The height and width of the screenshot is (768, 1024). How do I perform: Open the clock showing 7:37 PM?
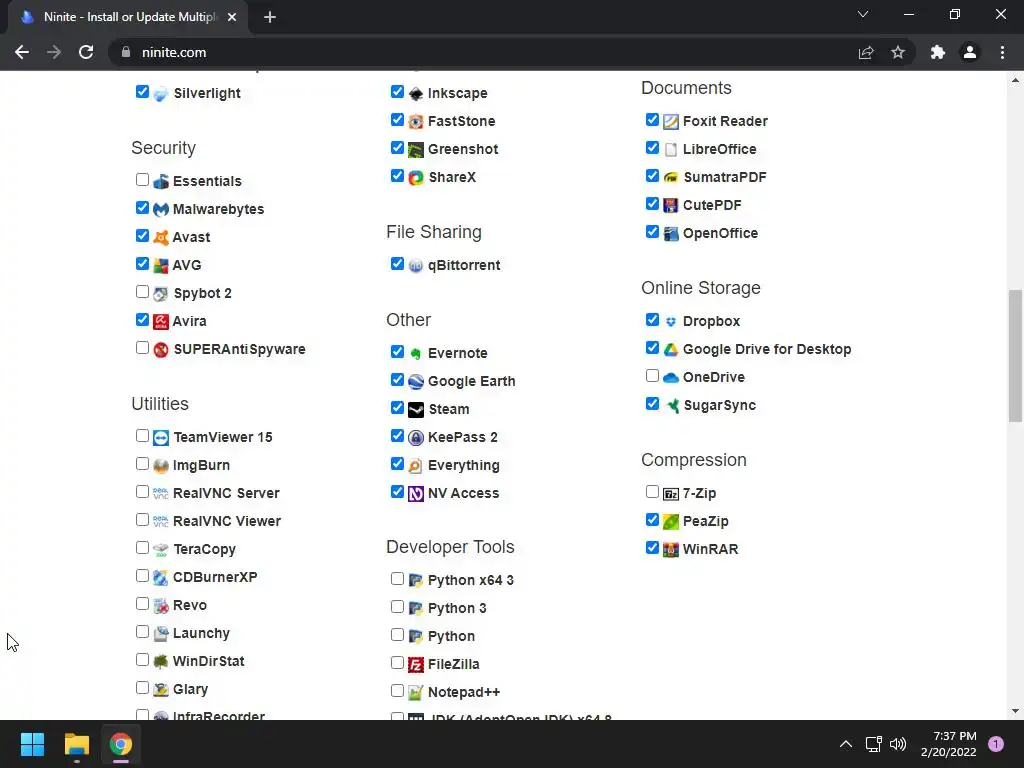click(x=948, y=744)
